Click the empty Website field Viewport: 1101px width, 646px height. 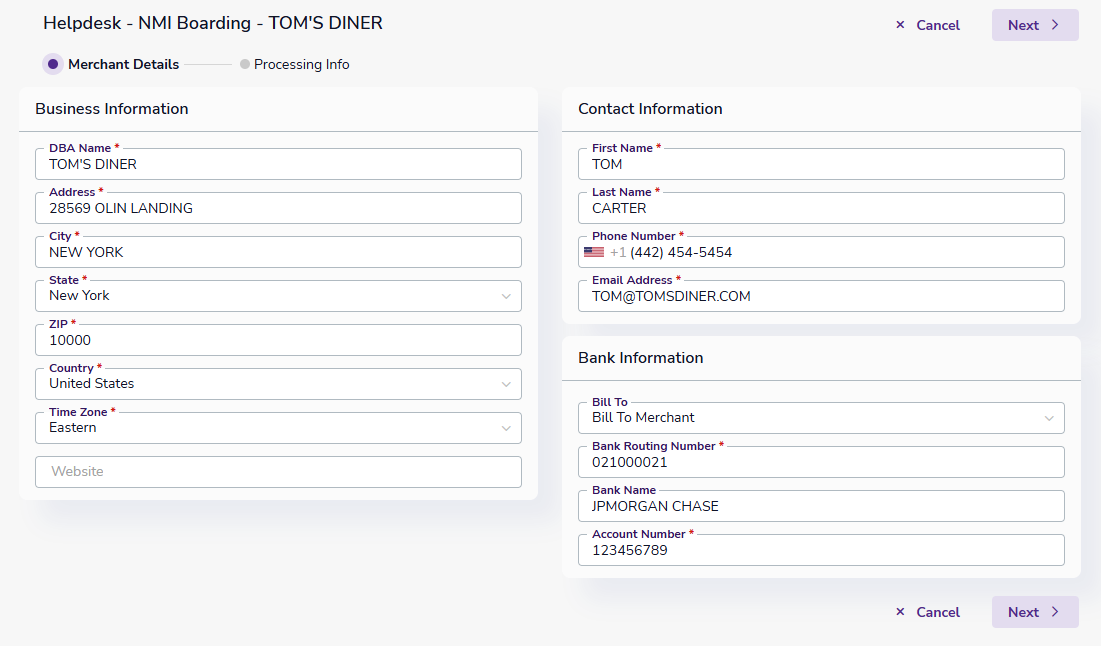coord(278,472)
